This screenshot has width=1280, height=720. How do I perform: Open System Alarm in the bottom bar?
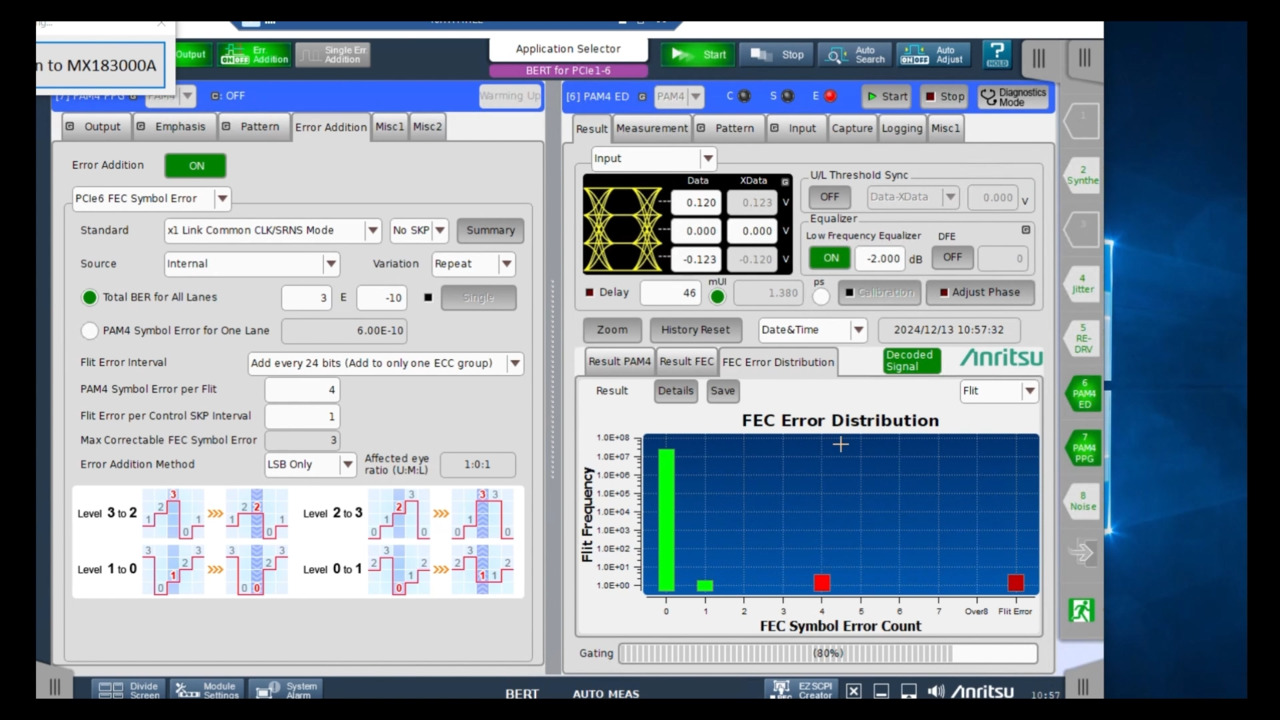284,690
